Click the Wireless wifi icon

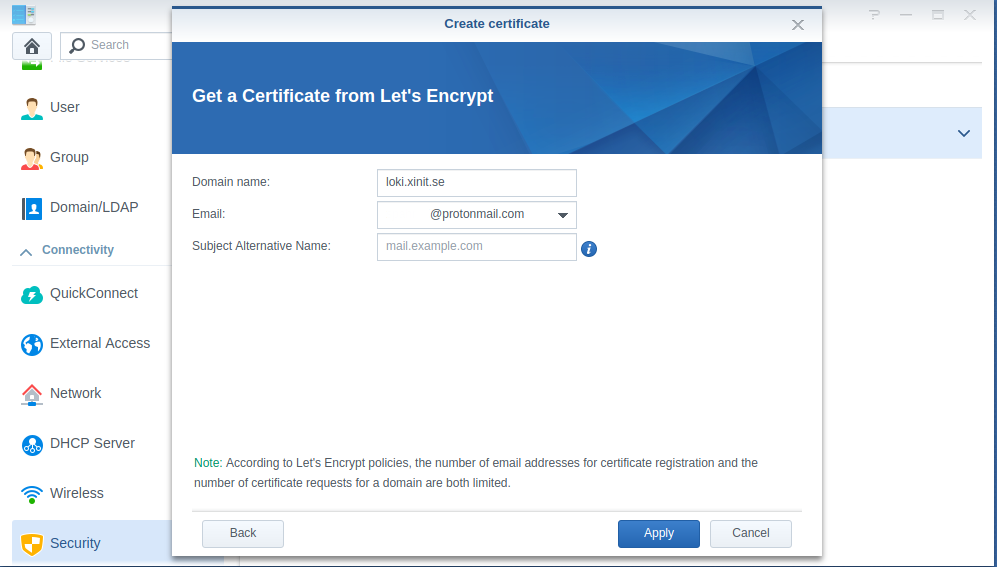(x=31, y=494)
